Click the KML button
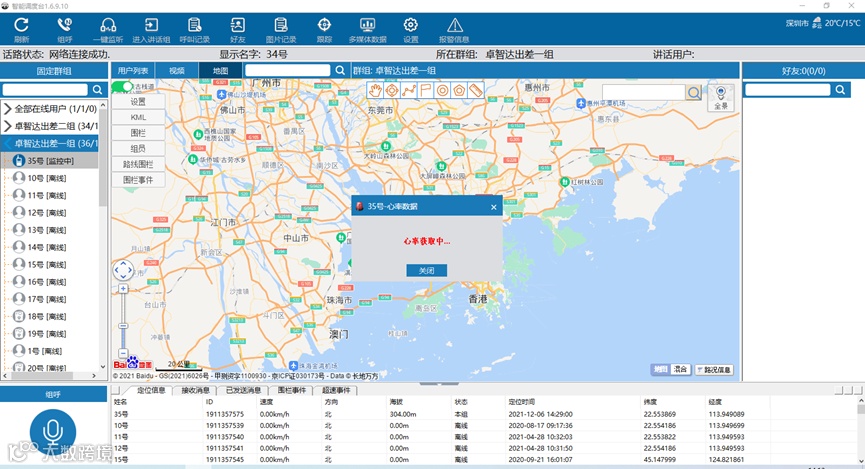 (138, 117)
